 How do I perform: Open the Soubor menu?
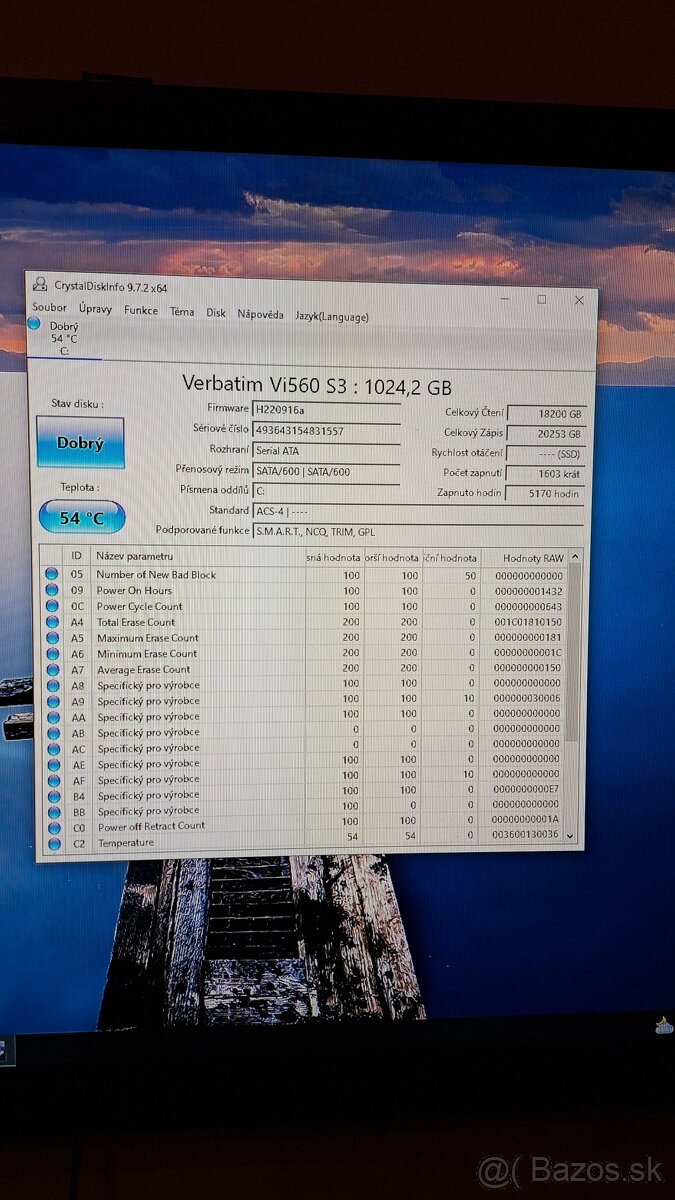[x=50, y=308]
